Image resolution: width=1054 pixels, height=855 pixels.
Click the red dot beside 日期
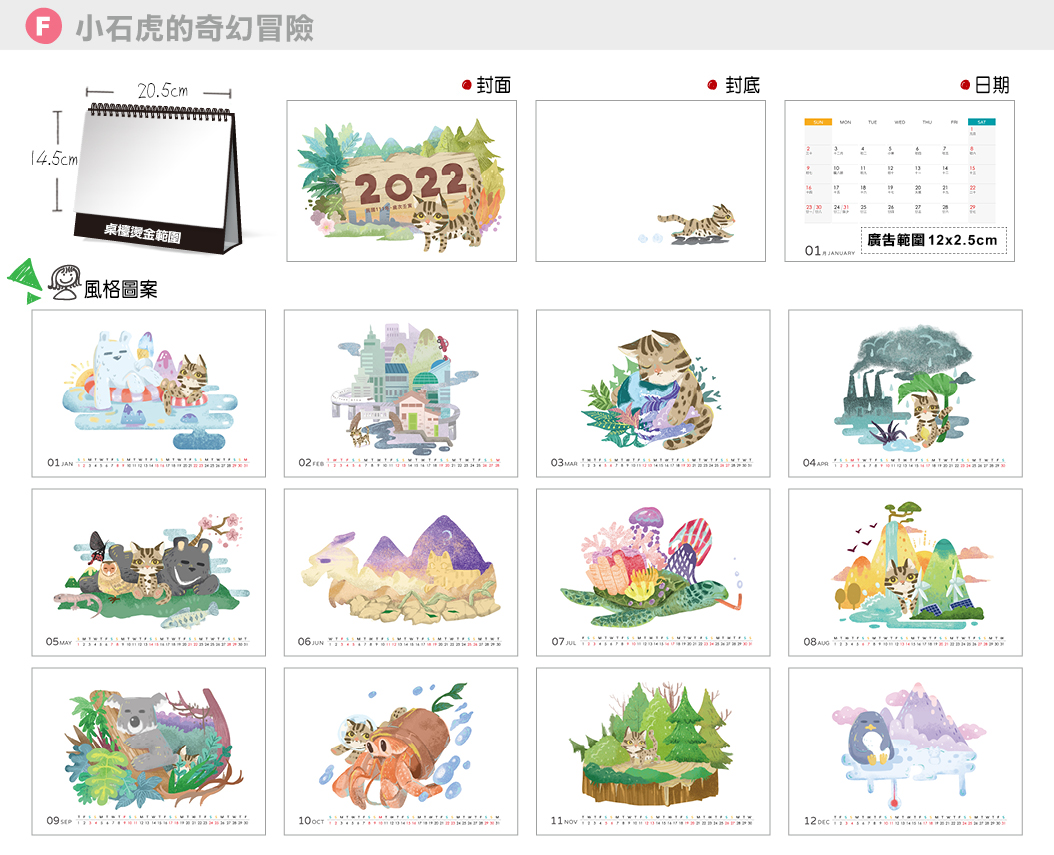[x=965, y=86]
